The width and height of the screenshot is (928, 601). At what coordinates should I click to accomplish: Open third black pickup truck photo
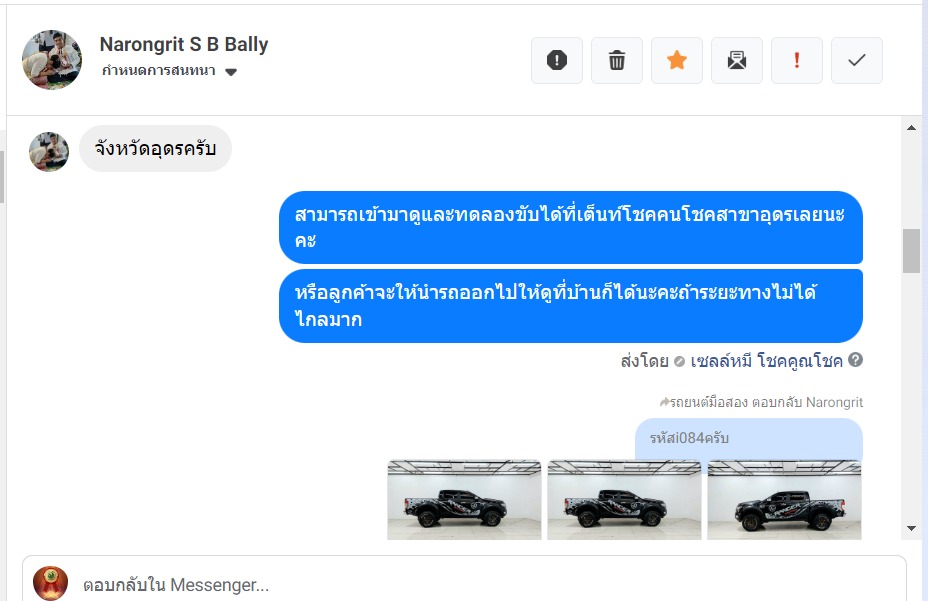click(x=784, y=500)
